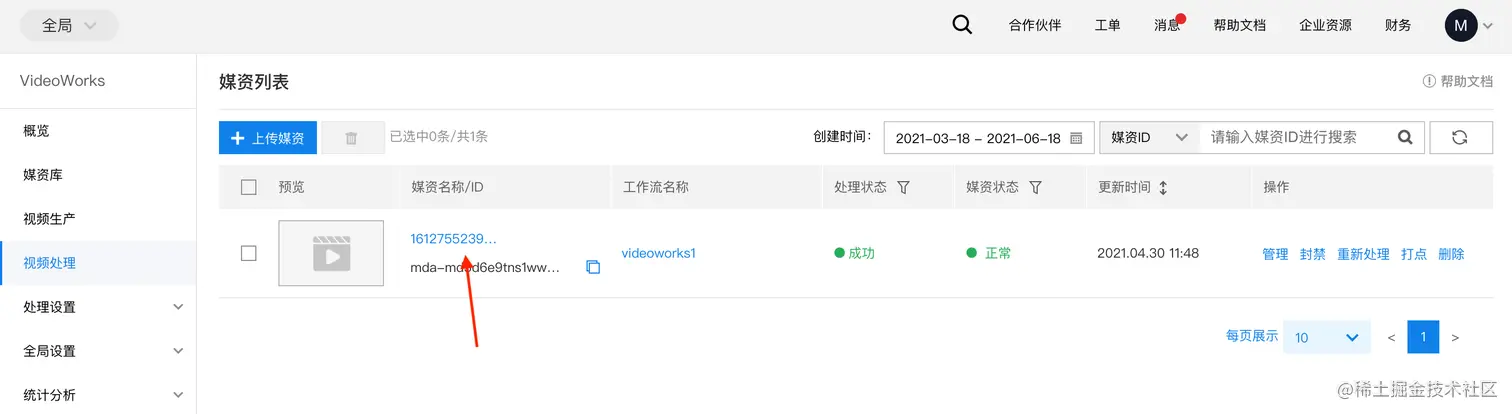The width and height of the screenshot is (1512, 414).
Task: Click the 2021.04.30 11:48 update time
Action: click(1148, 253)
